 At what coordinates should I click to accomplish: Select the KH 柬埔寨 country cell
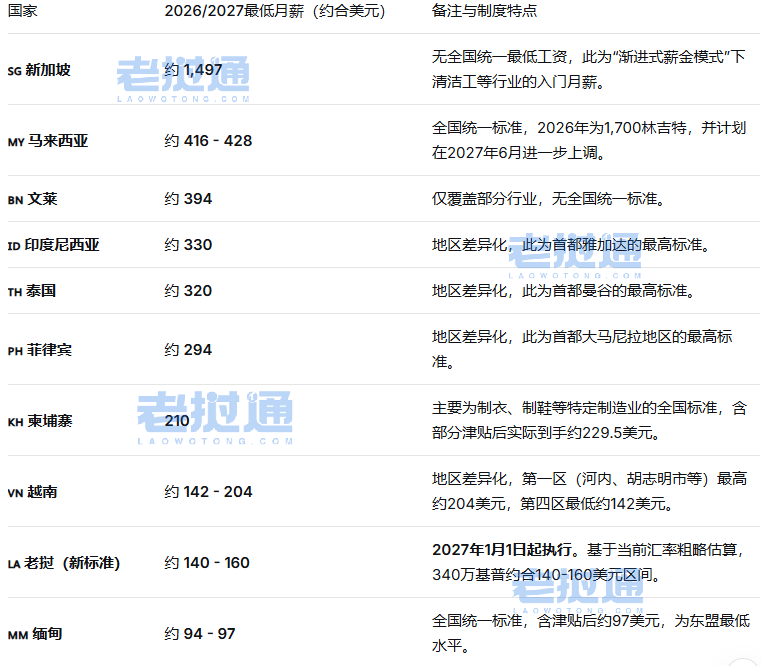[40, 421]
